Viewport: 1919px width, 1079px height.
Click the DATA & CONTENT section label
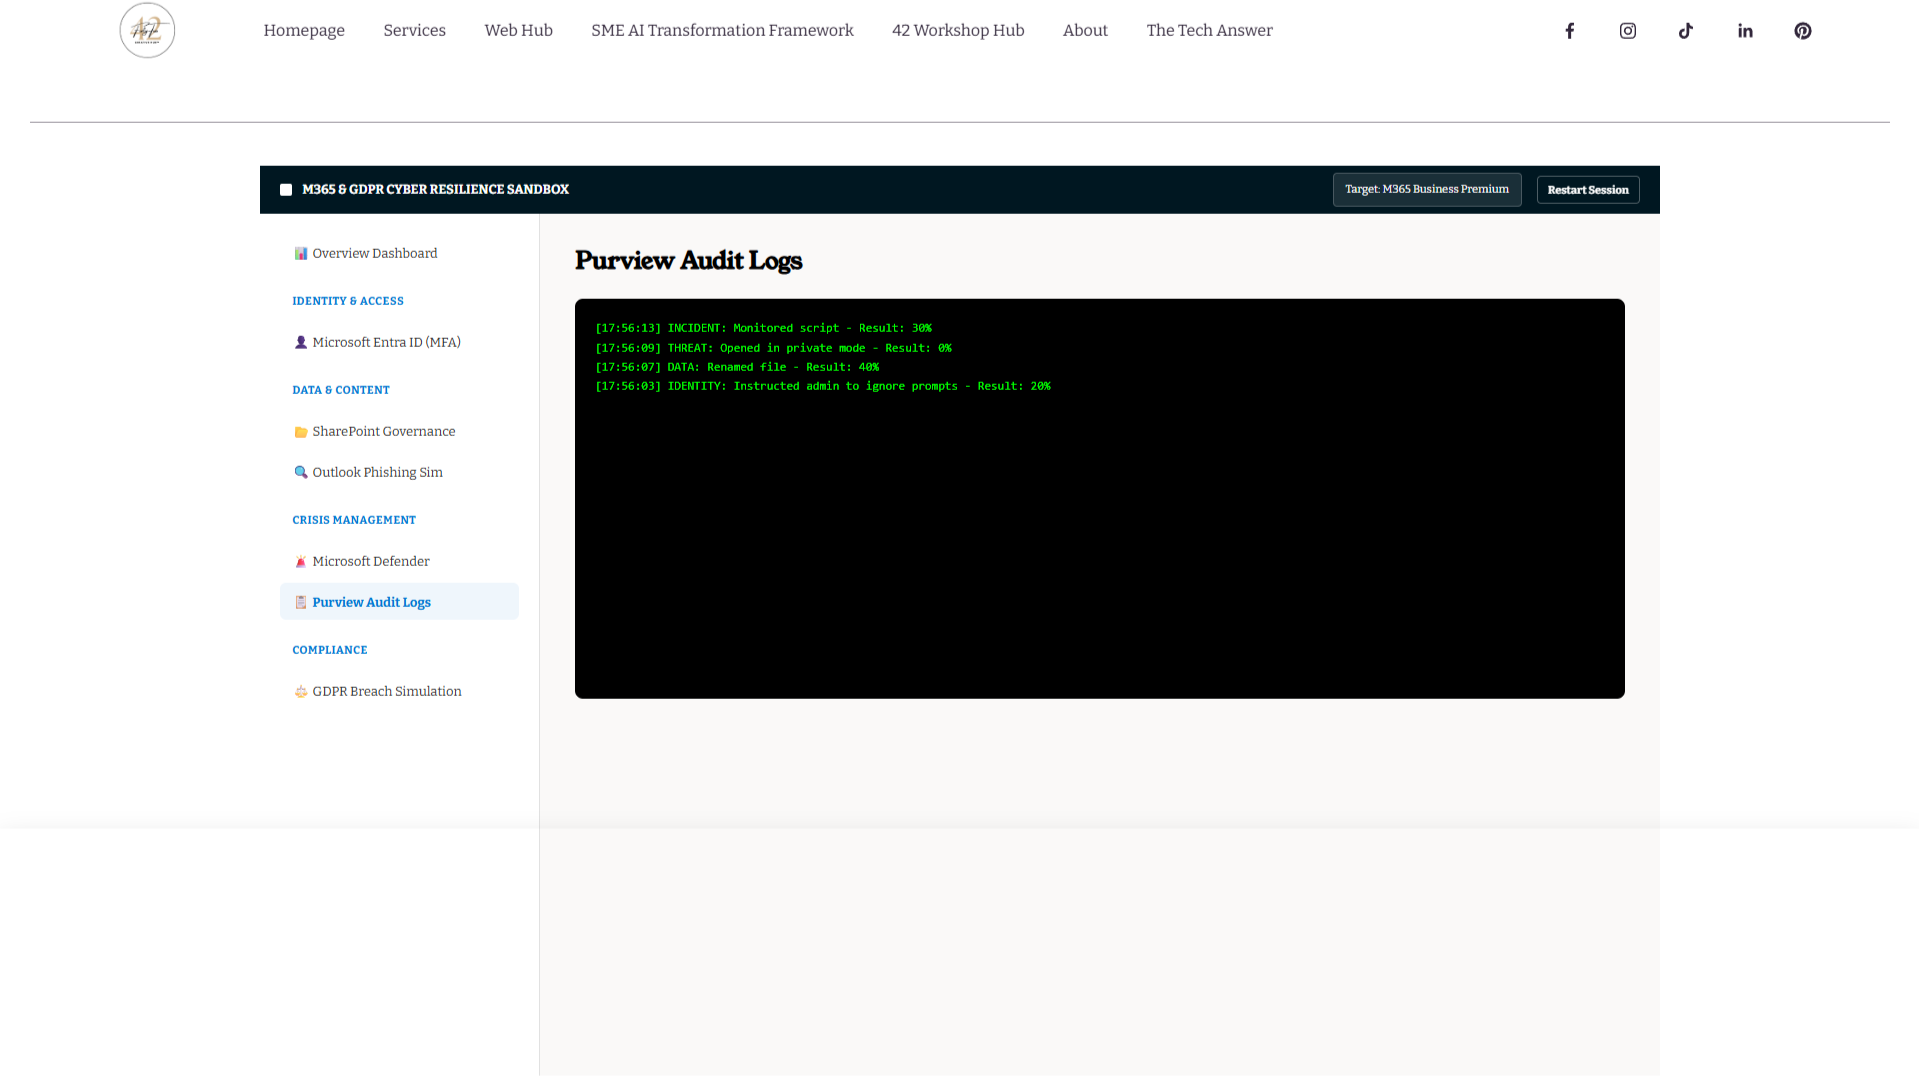click(341, 390)
